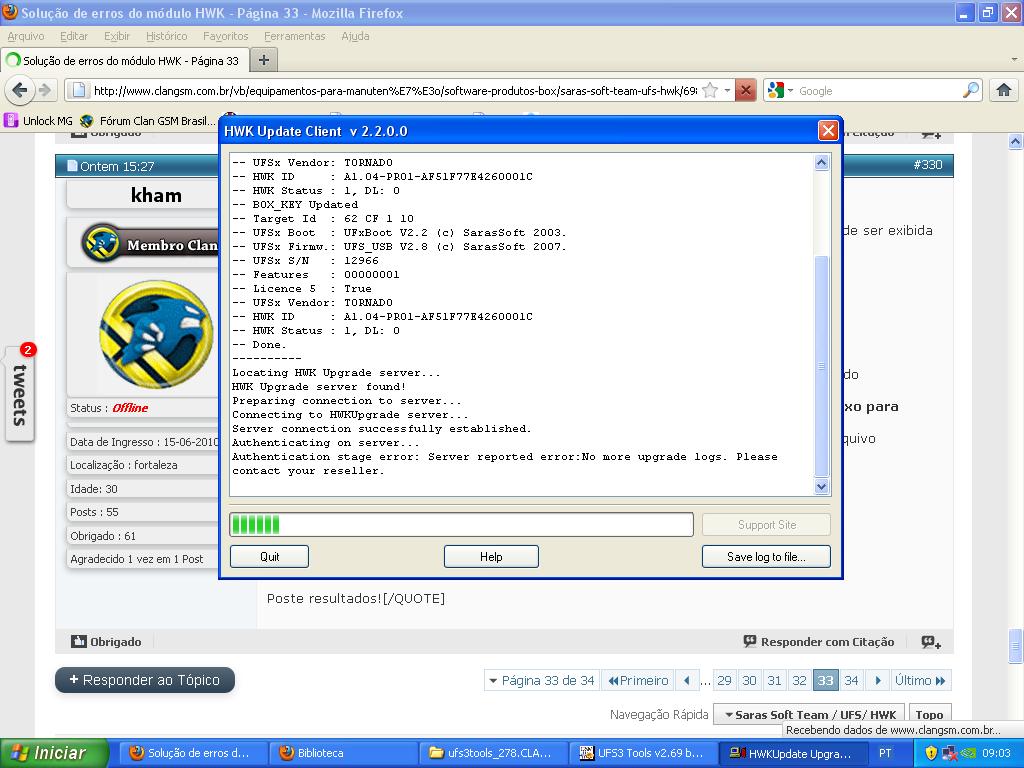
Task: Expand the Página 33 de 34 dropdown
Action: point(541,680)
